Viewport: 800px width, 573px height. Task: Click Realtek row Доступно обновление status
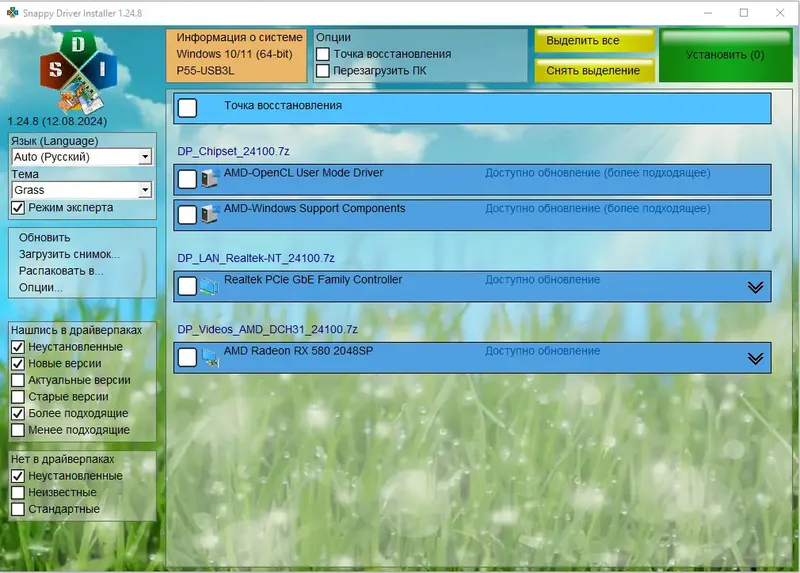pyautogui.click(x=542, y=280)
